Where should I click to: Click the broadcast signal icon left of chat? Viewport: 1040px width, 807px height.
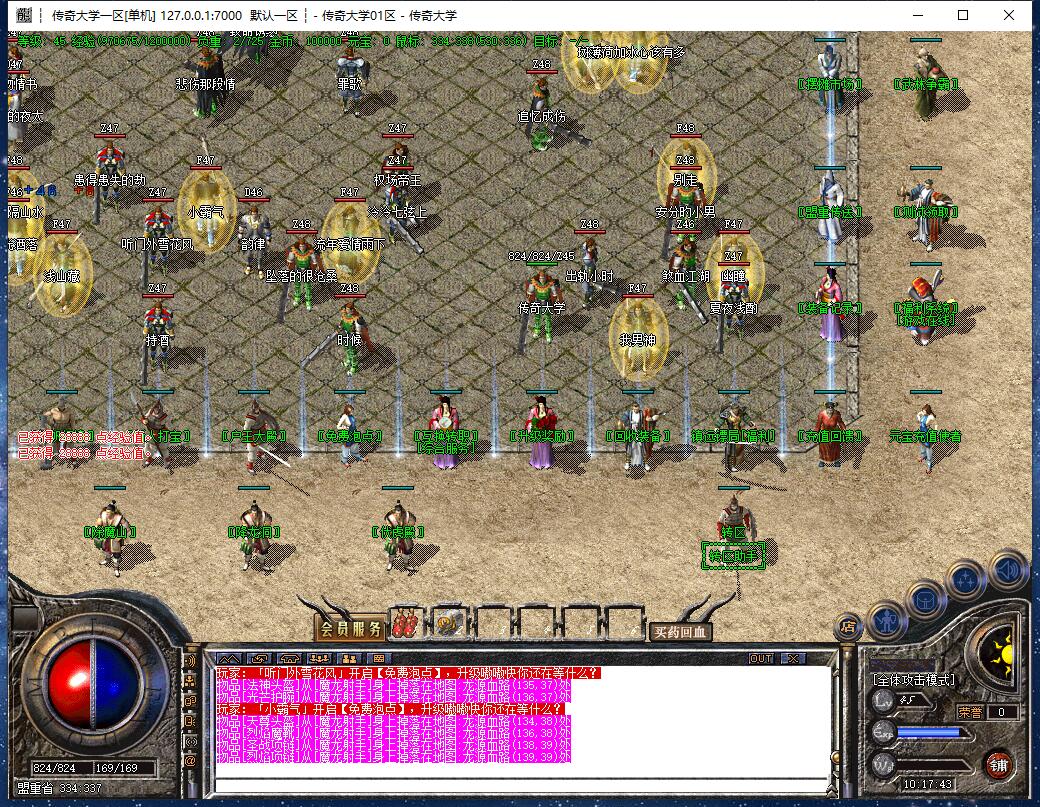[190, 741]
